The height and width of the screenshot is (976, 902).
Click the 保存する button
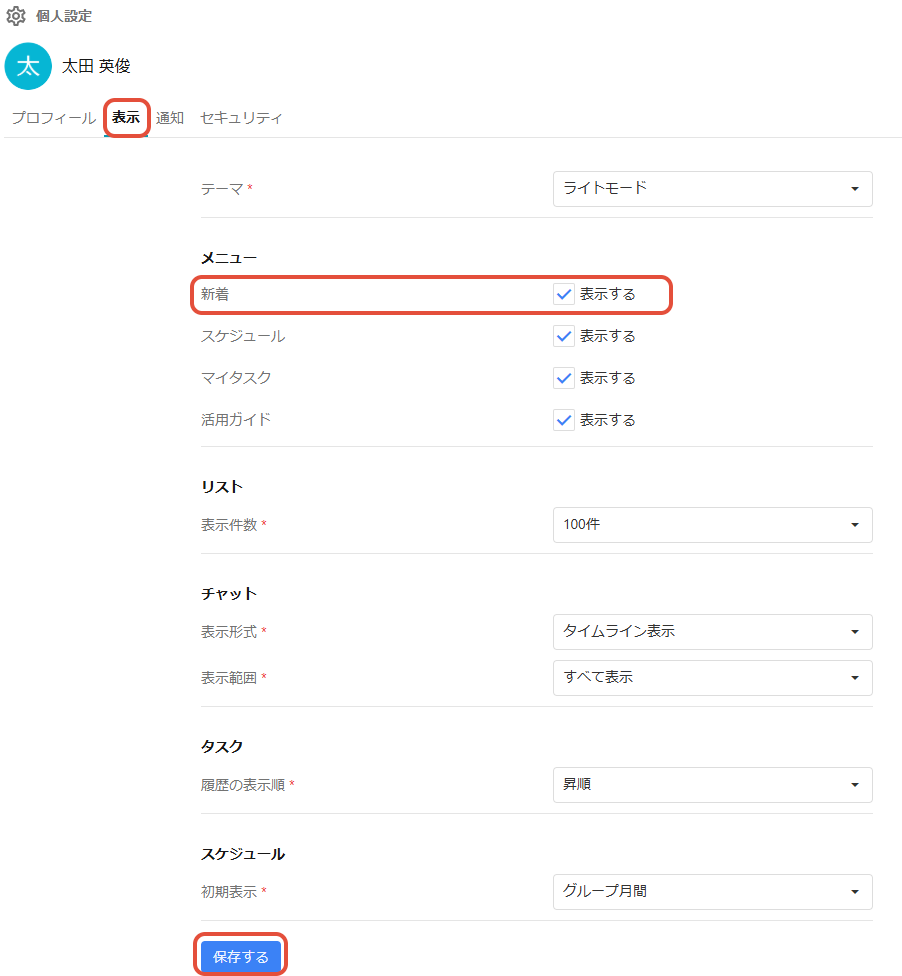[240, 956]
